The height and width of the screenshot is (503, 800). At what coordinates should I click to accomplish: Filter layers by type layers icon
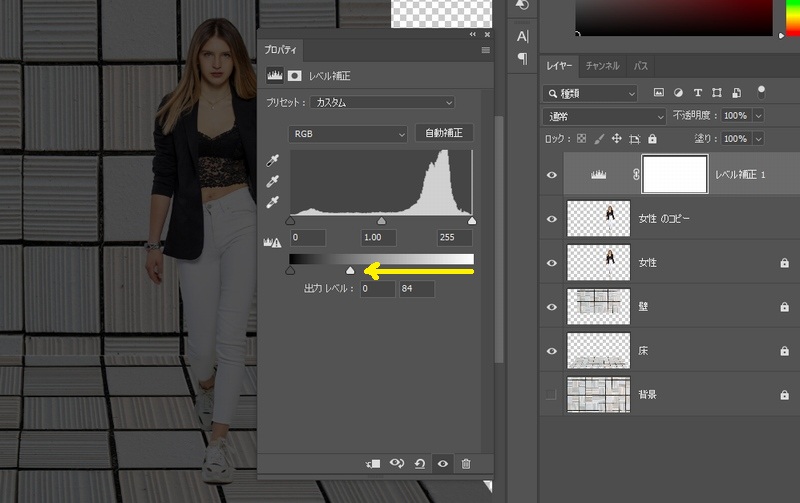coord(698,93)
